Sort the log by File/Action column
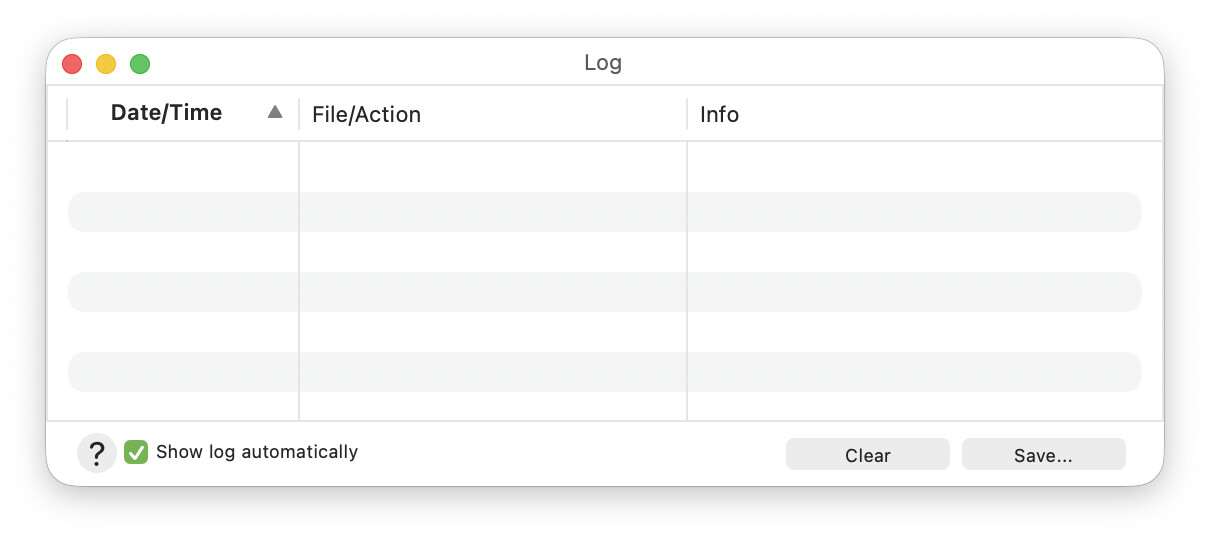The width and height of the screenshot is (1210, 540). pyautogui.click(x=366, y=115)
